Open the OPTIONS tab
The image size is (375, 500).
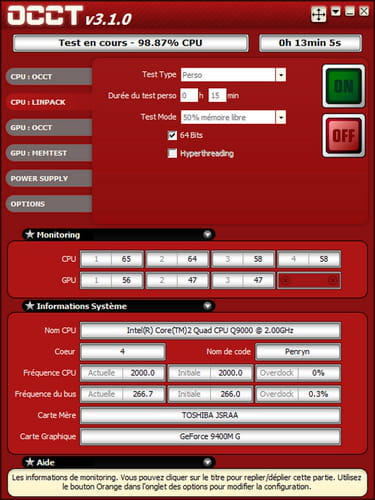(49, 204)
